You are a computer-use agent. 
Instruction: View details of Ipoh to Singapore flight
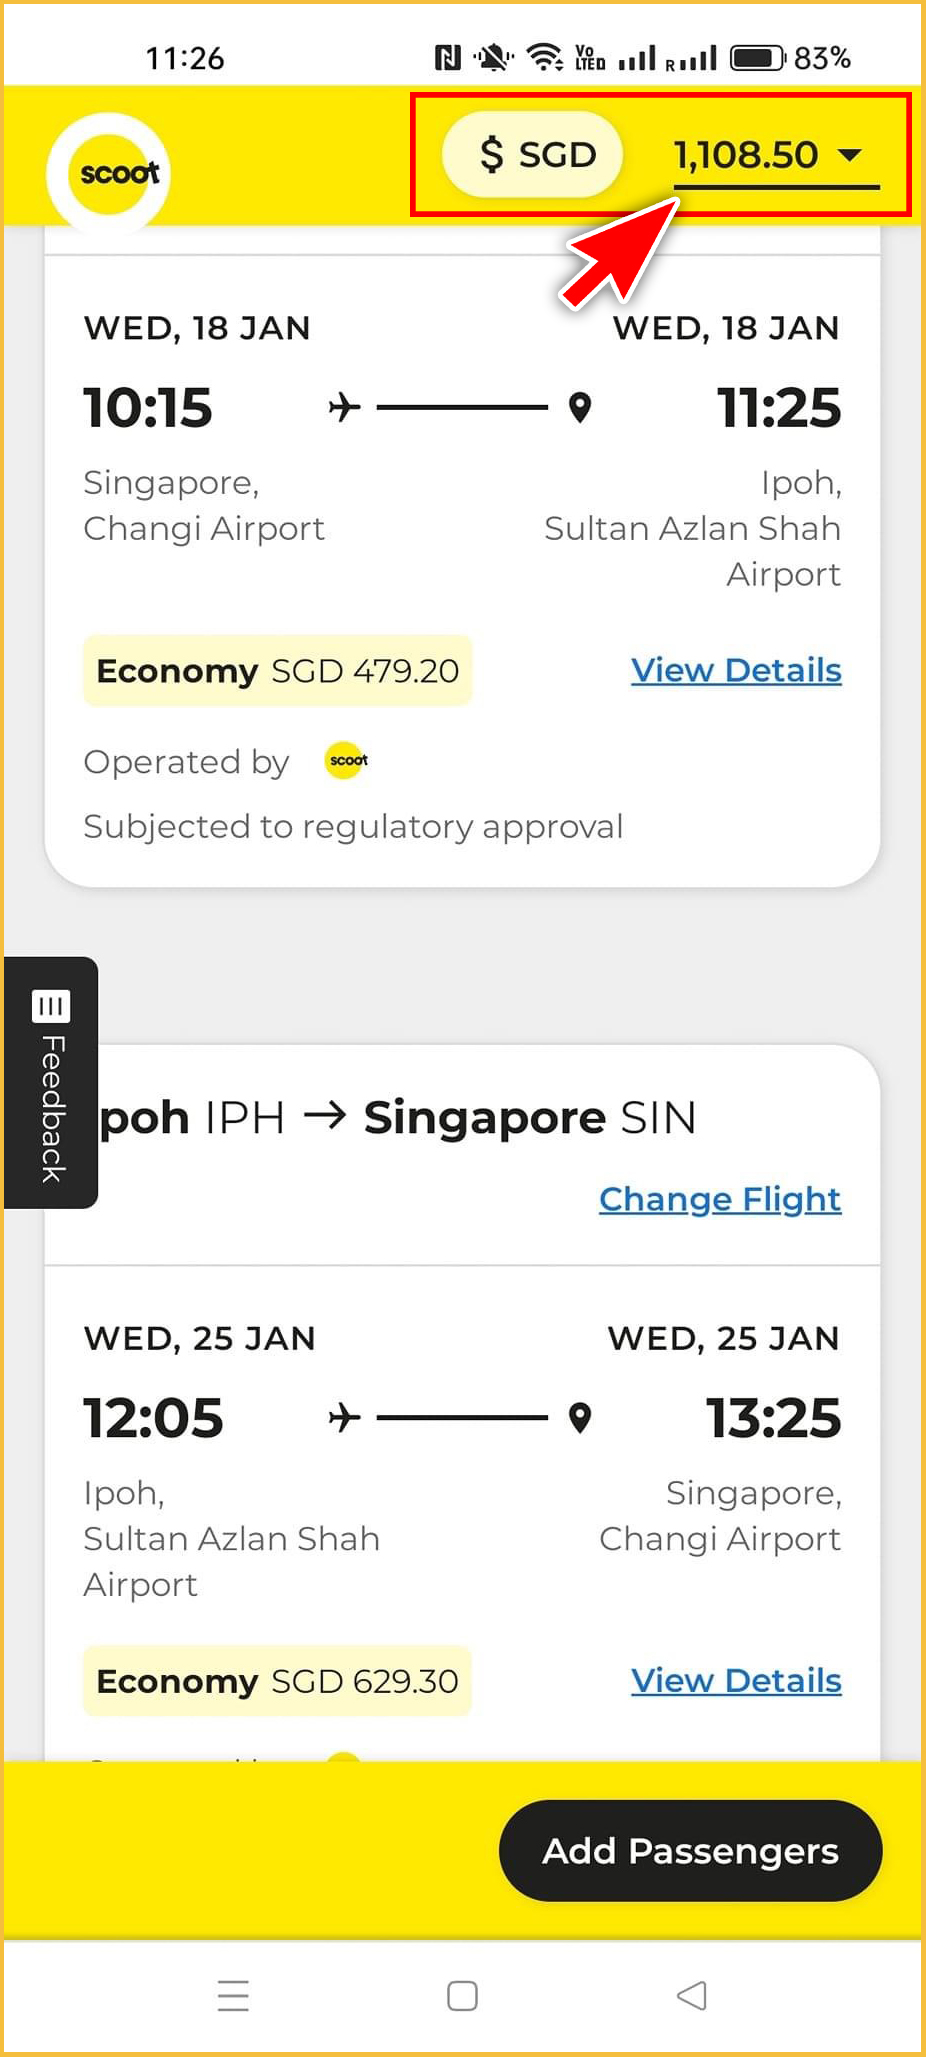click(736, 1680)
